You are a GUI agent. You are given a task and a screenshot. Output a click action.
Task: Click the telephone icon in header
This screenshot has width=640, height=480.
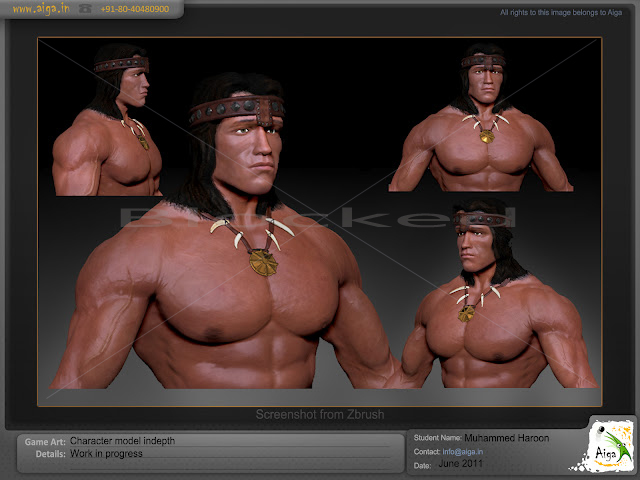click(x=85, y=8)
